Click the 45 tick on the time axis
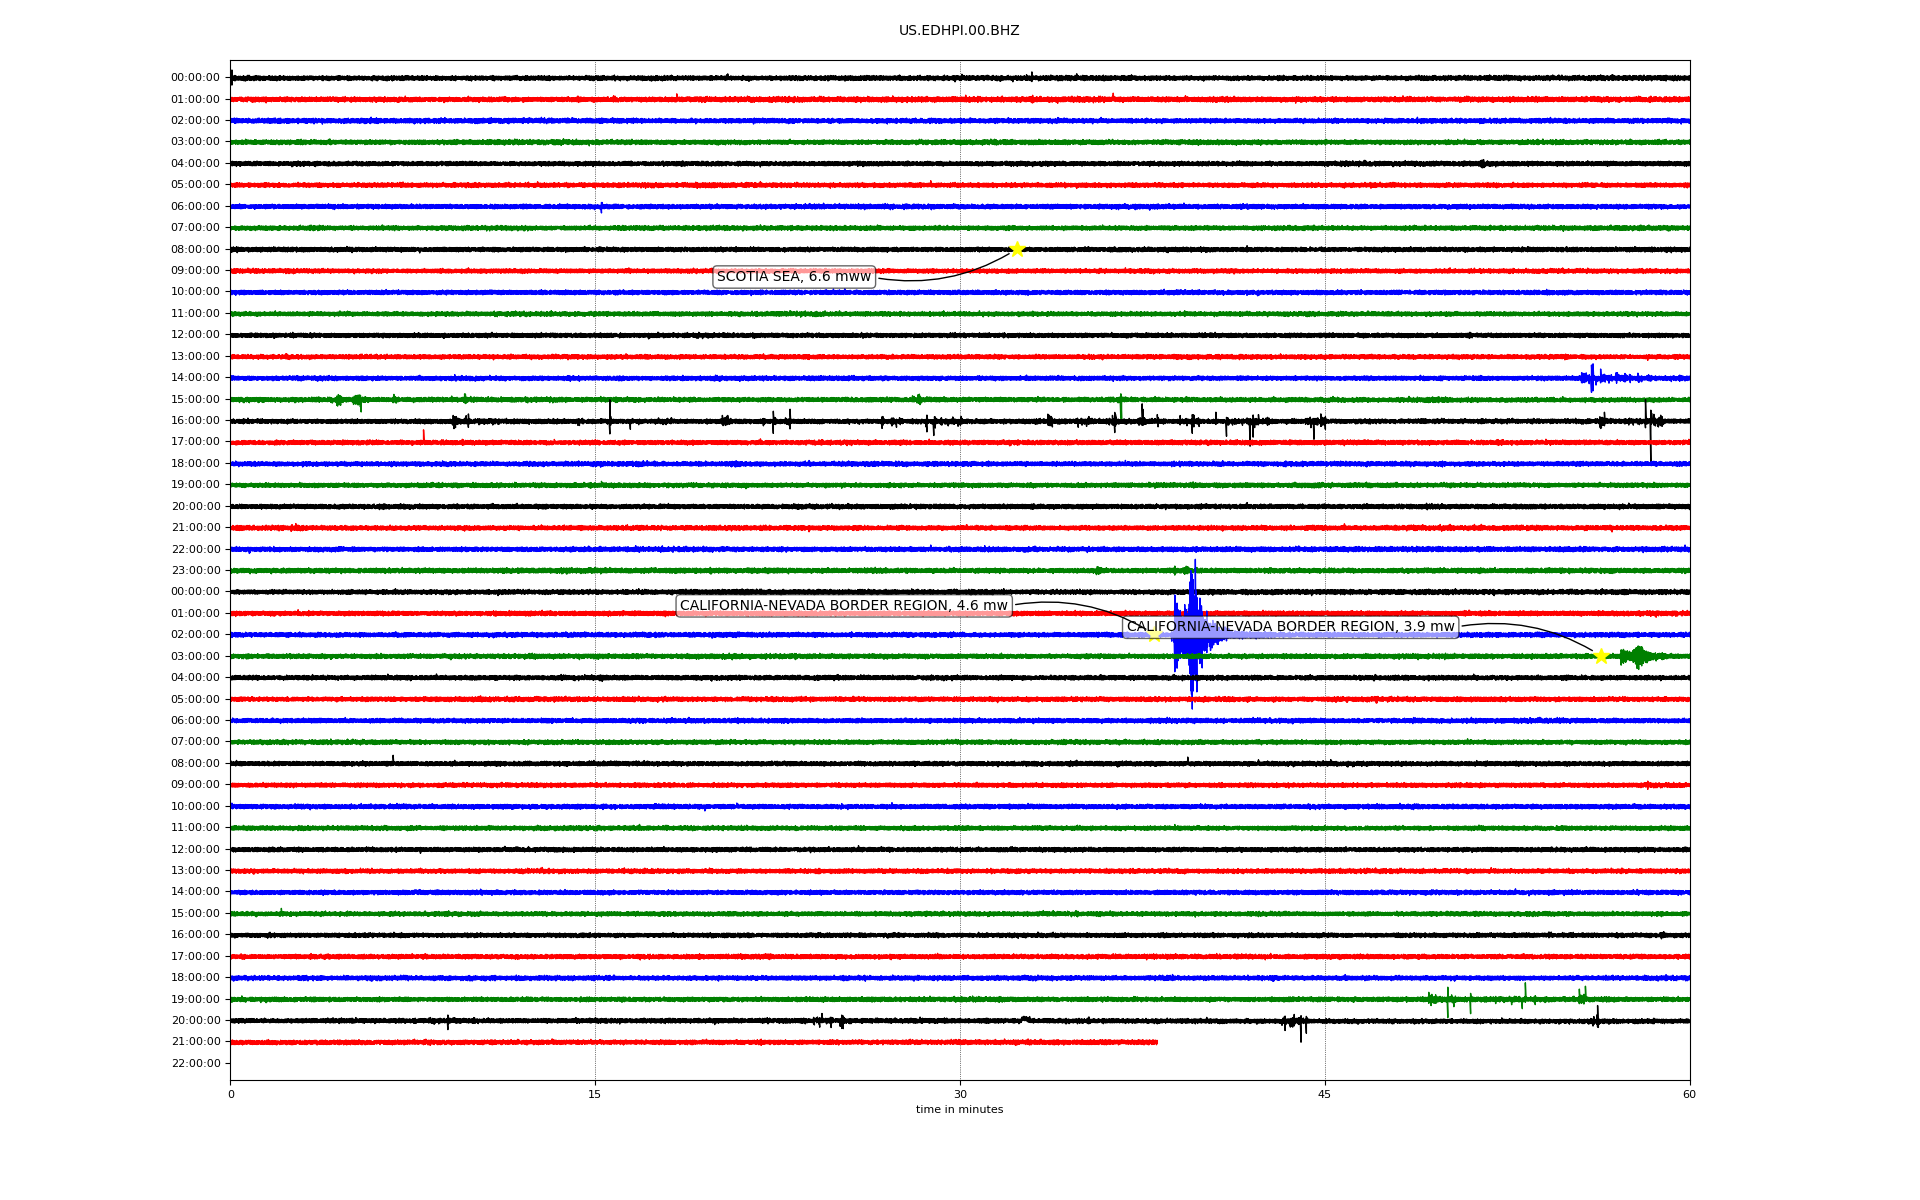The height and width of the screenshot is (1200, 1920). [x=1325, y=1094]
